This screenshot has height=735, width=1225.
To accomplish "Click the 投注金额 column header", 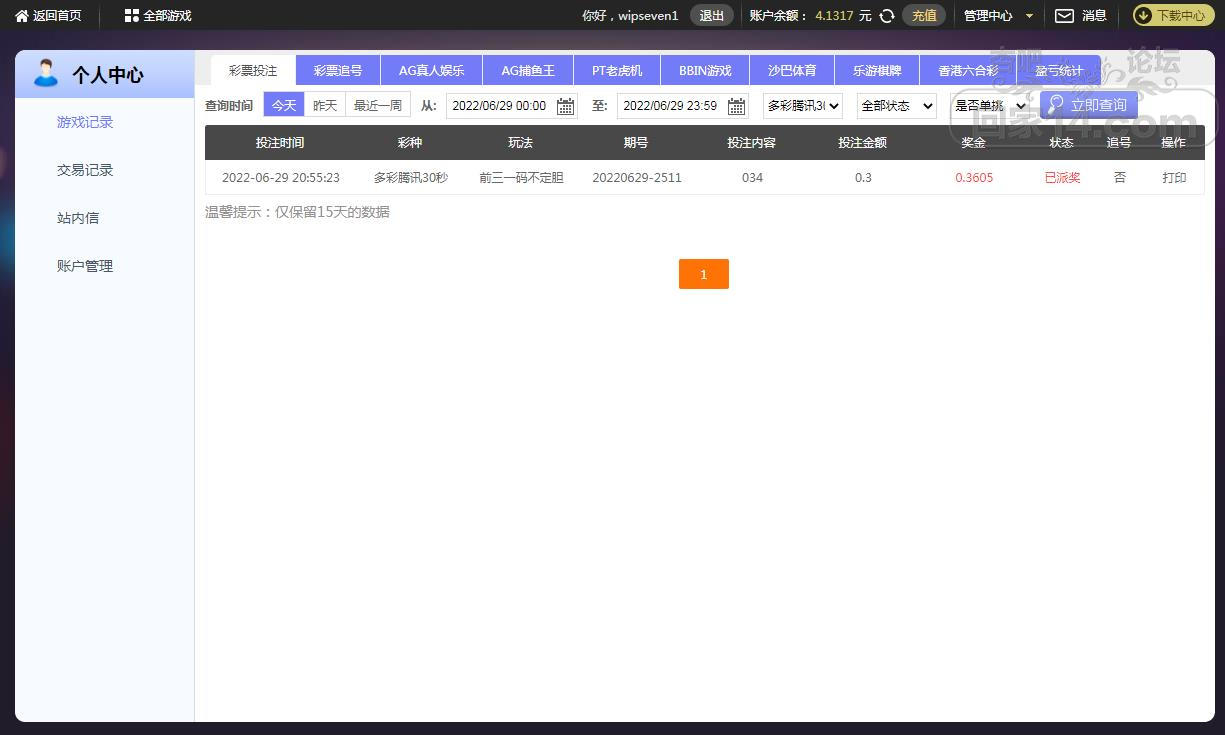I will pyautogui.click(x=862, y=143).
